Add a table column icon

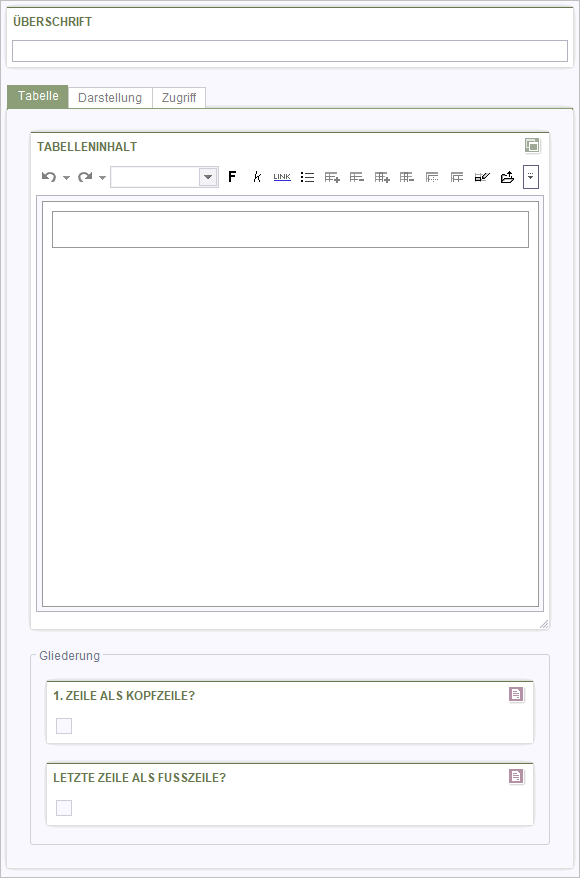click(x=382, y=178)
